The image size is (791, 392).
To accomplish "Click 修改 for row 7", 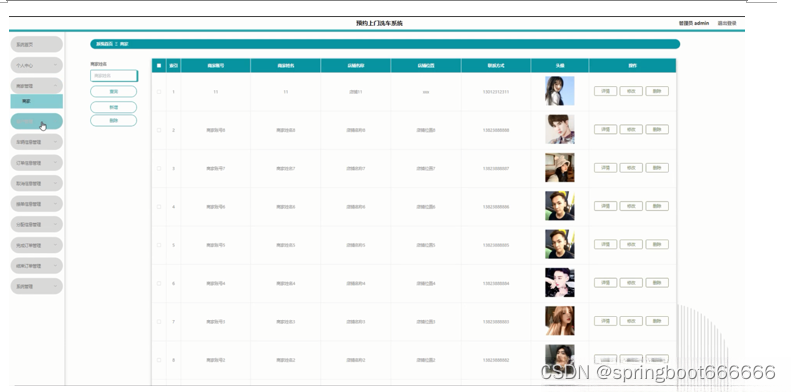I will pos(631,321).
